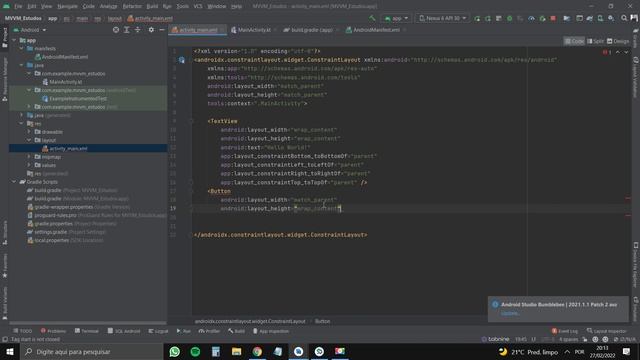The height and width of the screenshot is (360, 640).
Task: Click the gutter icon on line 2
Action: 182,60
